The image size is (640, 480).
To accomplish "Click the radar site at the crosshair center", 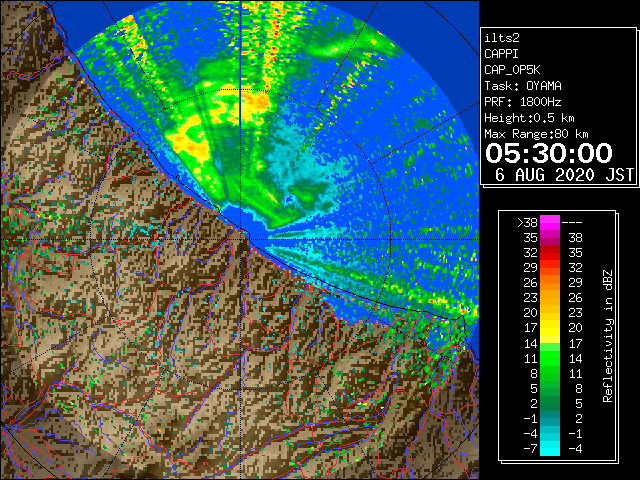I will pos(240,239).
